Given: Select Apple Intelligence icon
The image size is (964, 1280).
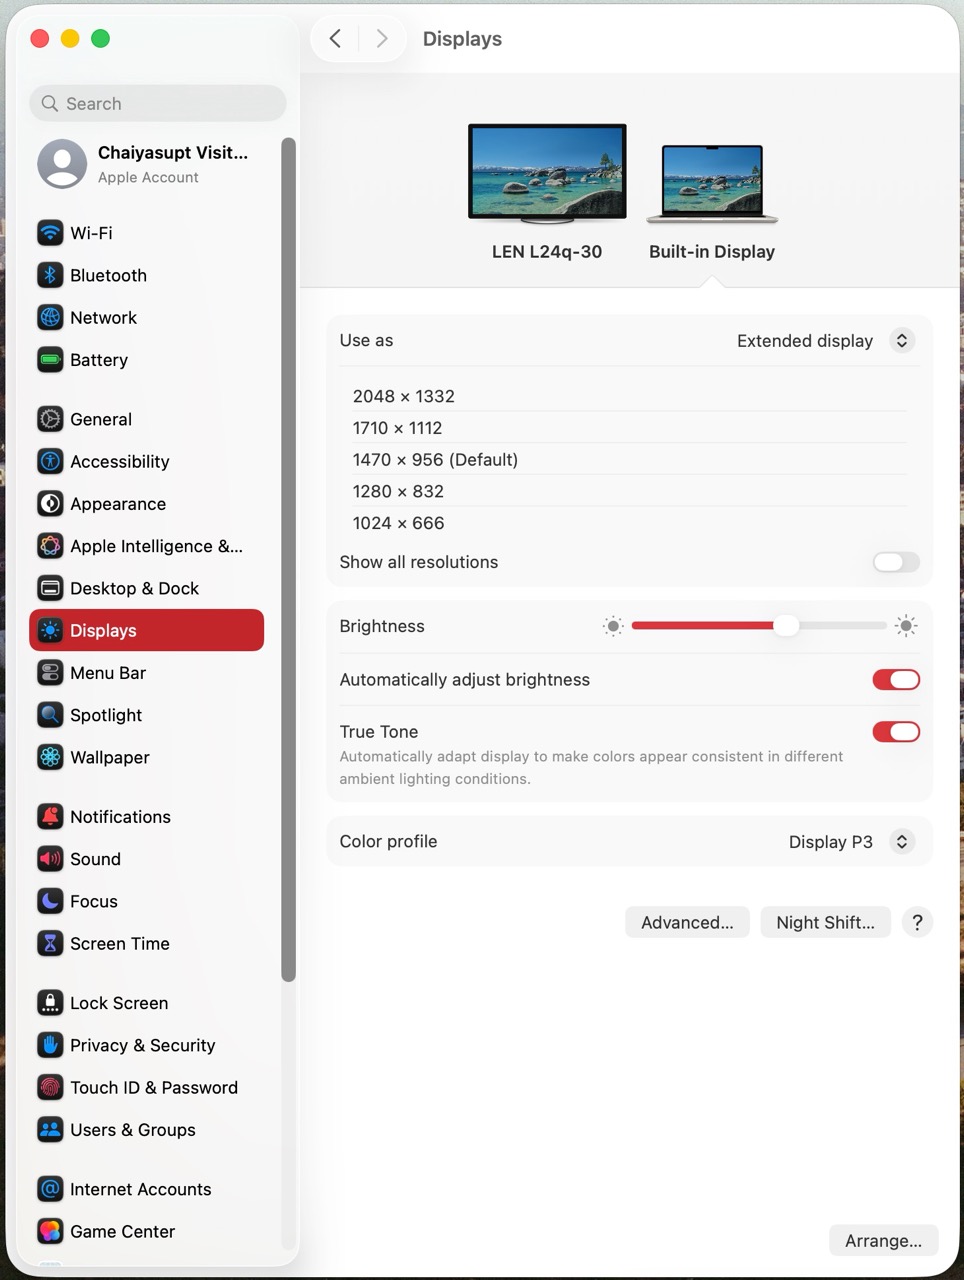Looking at the screenshot, I should click(x=50, y=546).
